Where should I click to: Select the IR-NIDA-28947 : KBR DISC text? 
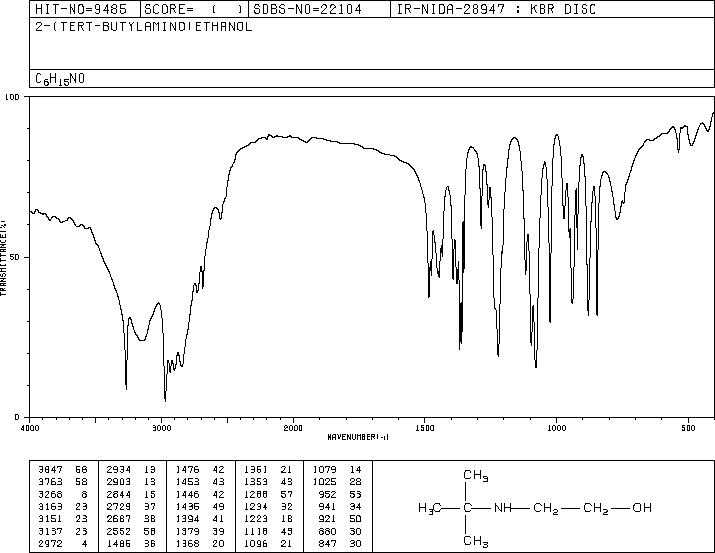496,10
